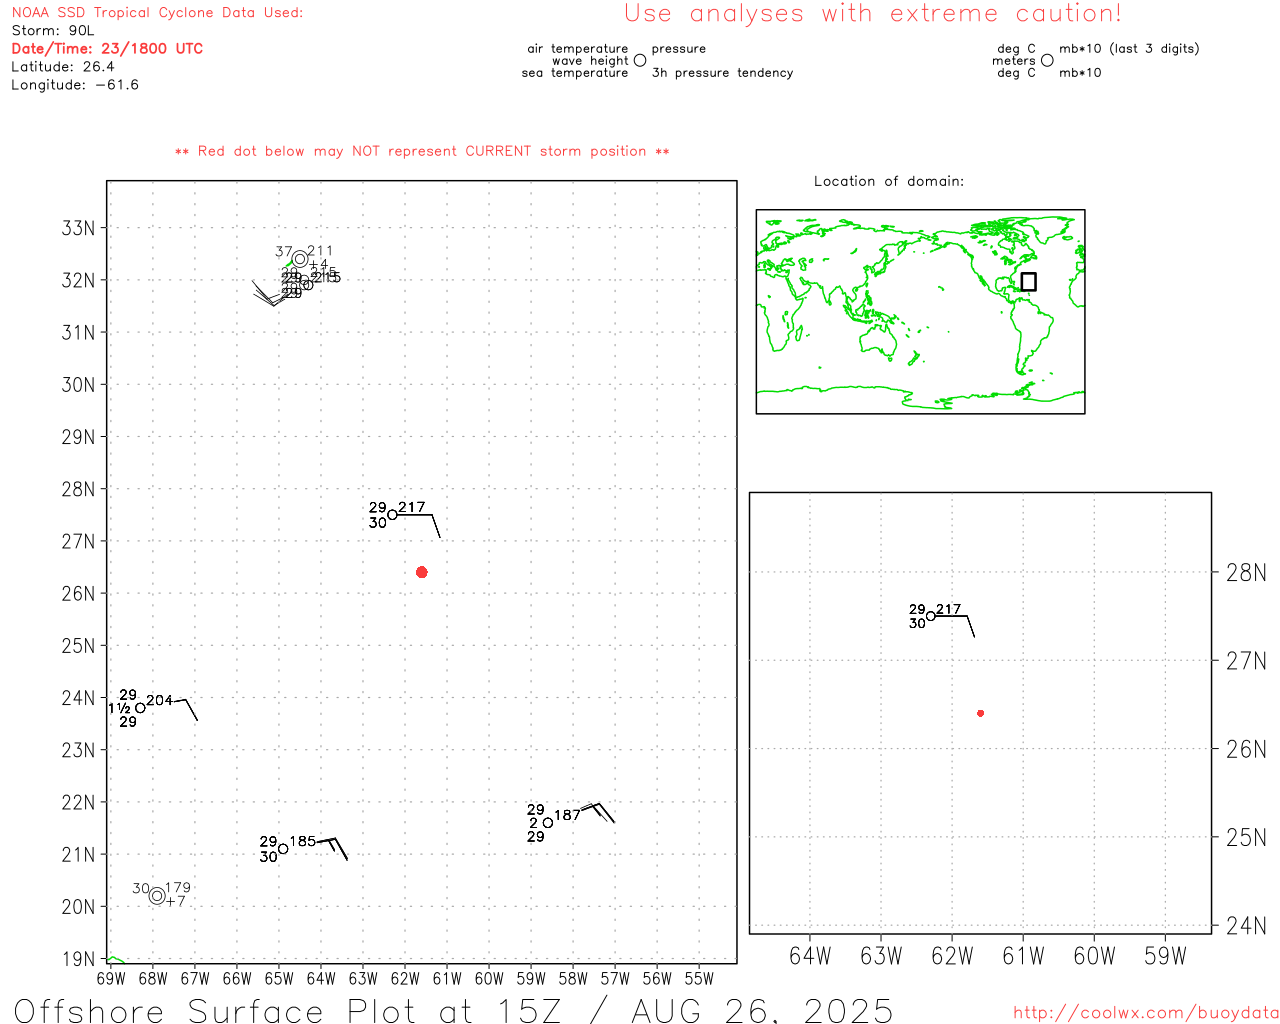The width and height of the screenshot is (1280, 1024).
Task: Select buoy station with pressure 217 on main map
Action: [392, 515]
